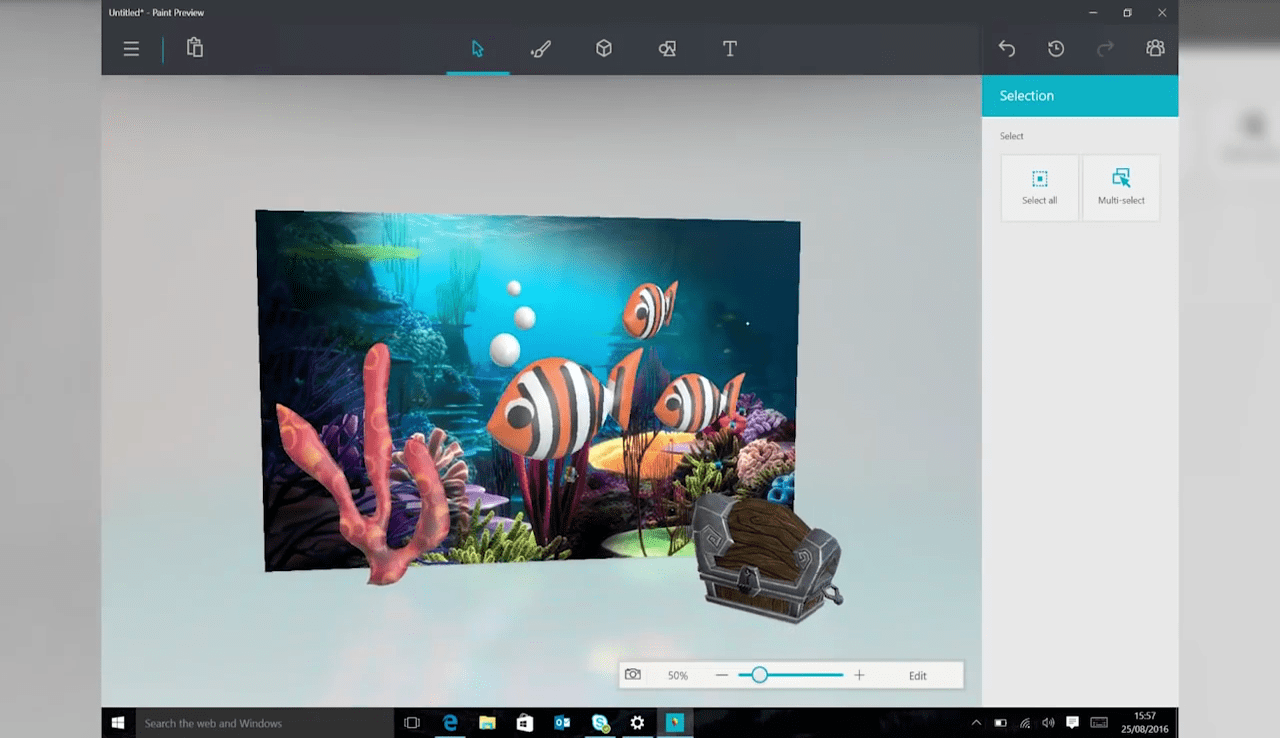
Task: Click the Paste clipboard icon
Action: coord(194,48)
